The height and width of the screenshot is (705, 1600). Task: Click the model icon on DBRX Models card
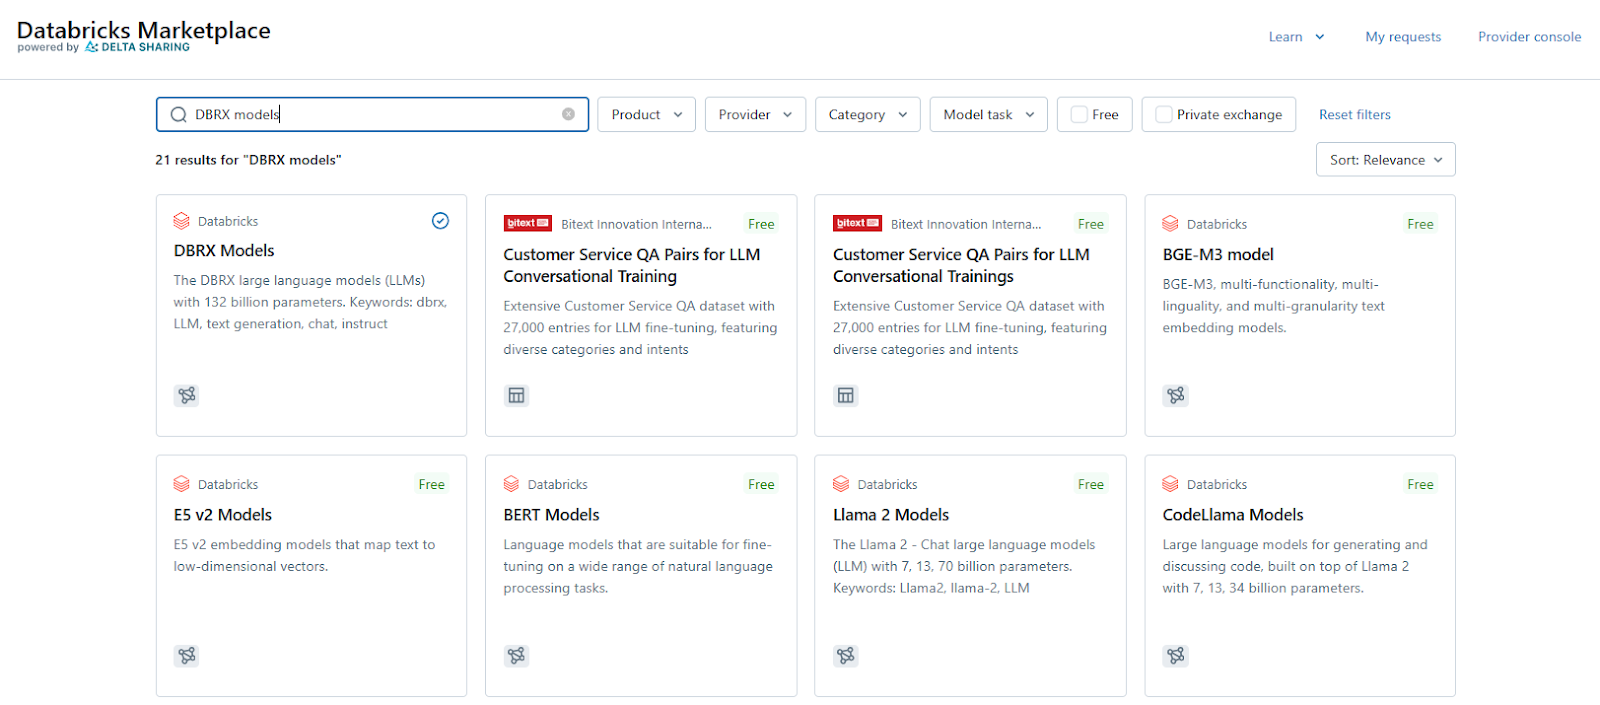point(187,395)
